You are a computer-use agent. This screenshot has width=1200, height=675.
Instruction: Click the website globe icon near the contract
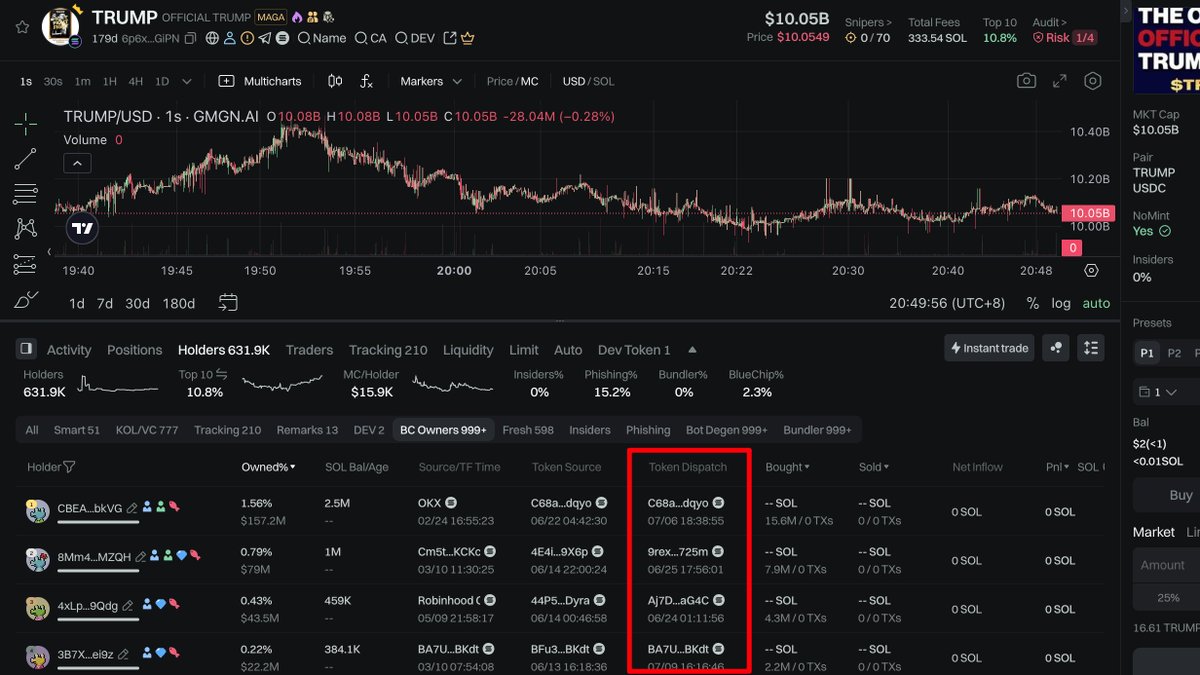tap(212, 38)
